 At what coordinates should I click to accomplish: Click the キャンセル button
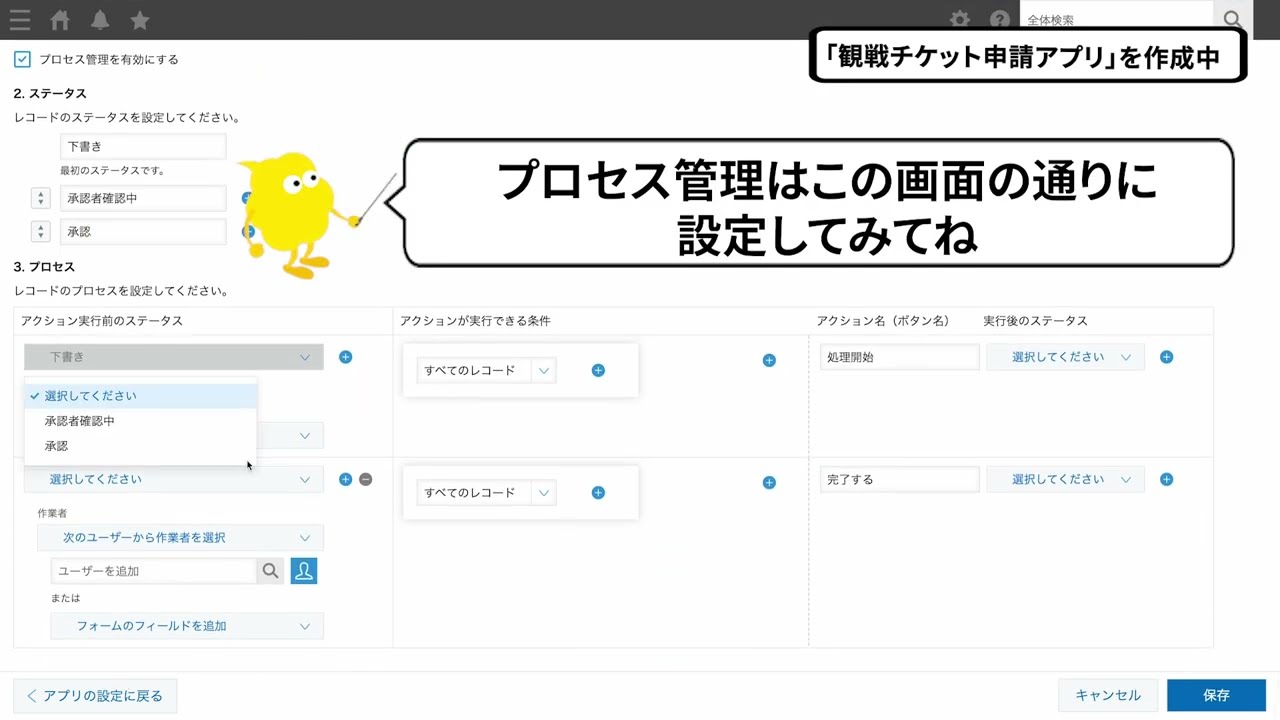pyautogui.click(x=1108, y=696)
